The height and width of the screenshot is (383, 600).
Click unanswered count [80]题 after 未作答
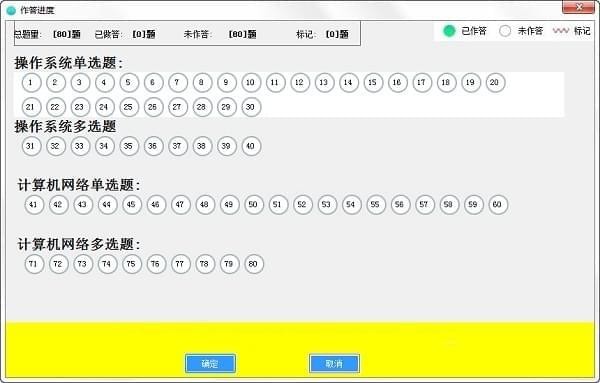click(242, 34)
